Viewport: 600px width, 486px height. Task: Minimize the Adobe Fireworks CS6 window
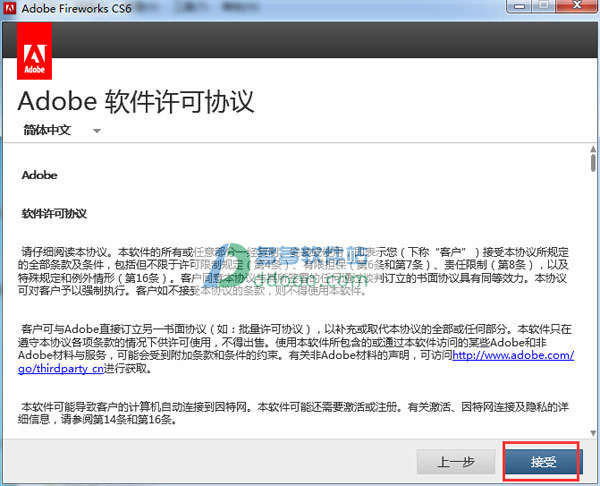click(519, 6)
